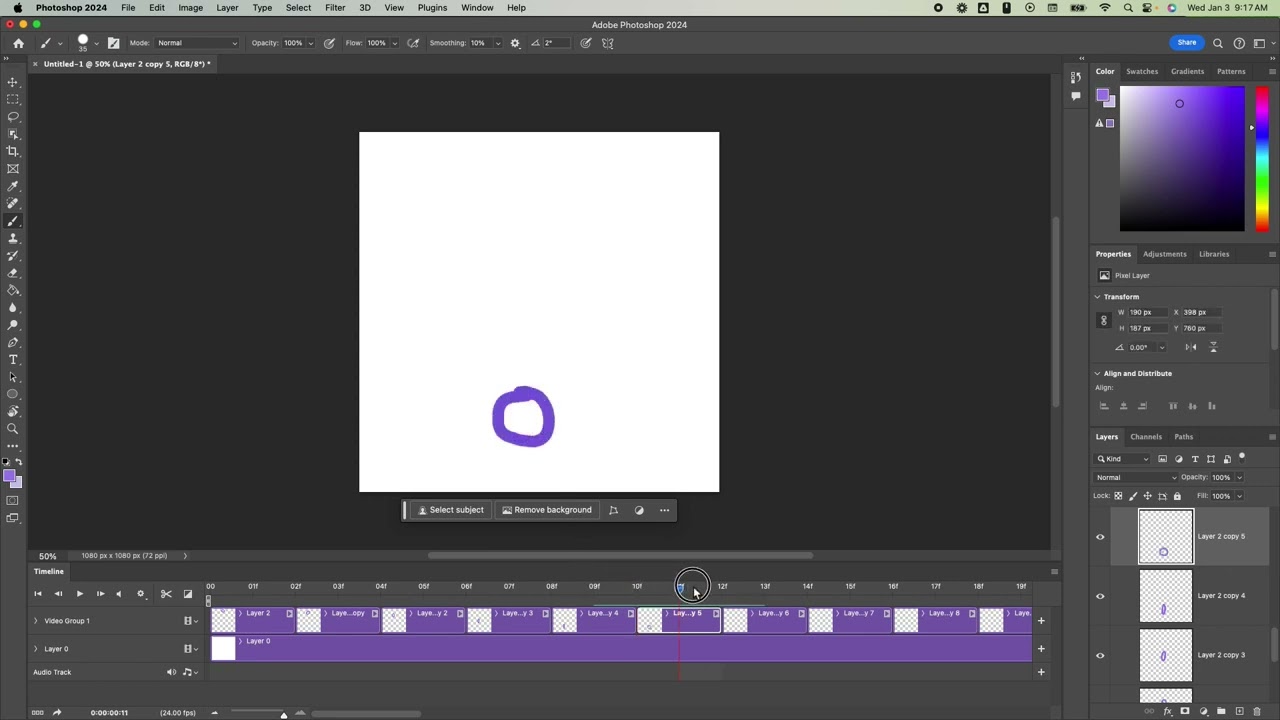The image size is (1280, 720).
Task: Toggle Lock all padlock icon
Action: tap(1177, 496)
